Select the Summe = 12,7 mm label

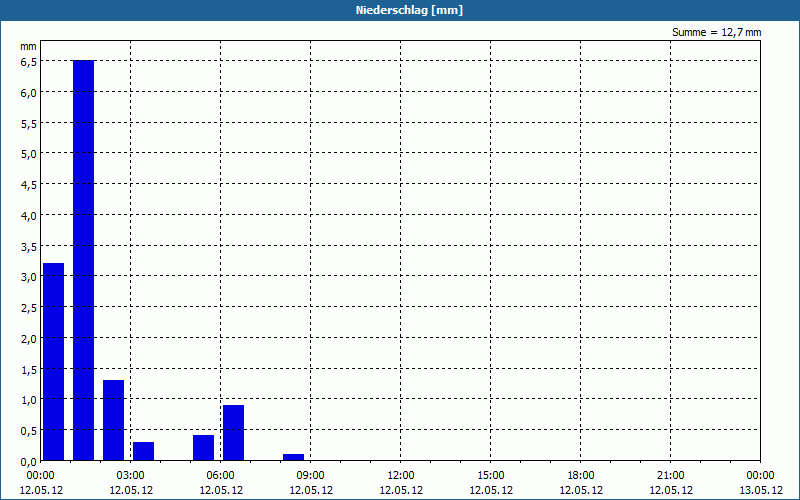(716, 32)
